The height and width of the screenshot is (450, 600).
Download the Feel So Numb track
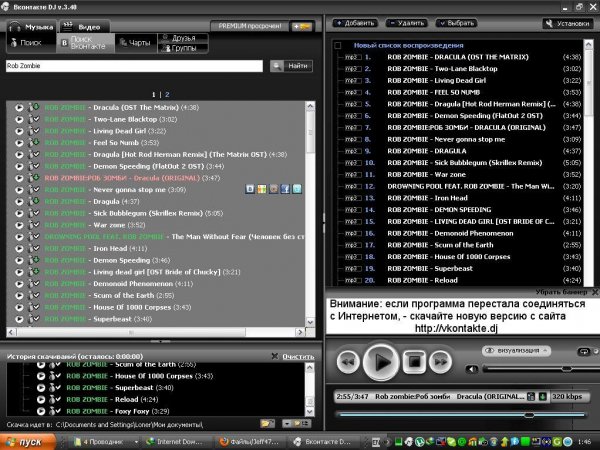[x=34, y=142]
